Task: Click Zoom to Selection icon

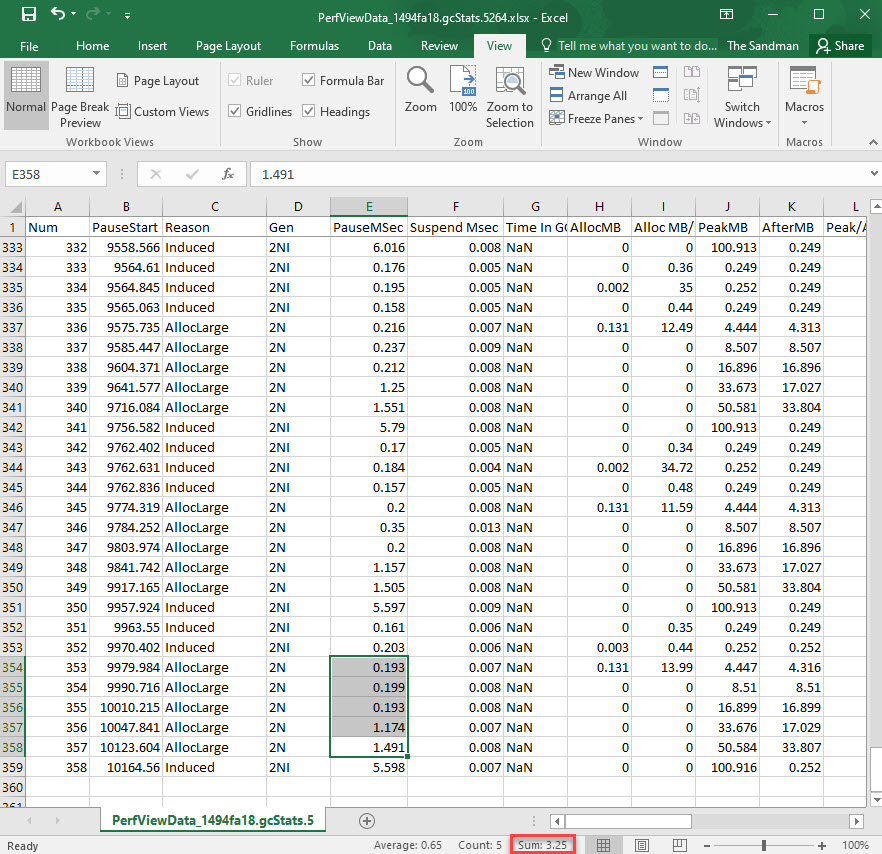Action: pyautogui.click(x=510, y=97)
